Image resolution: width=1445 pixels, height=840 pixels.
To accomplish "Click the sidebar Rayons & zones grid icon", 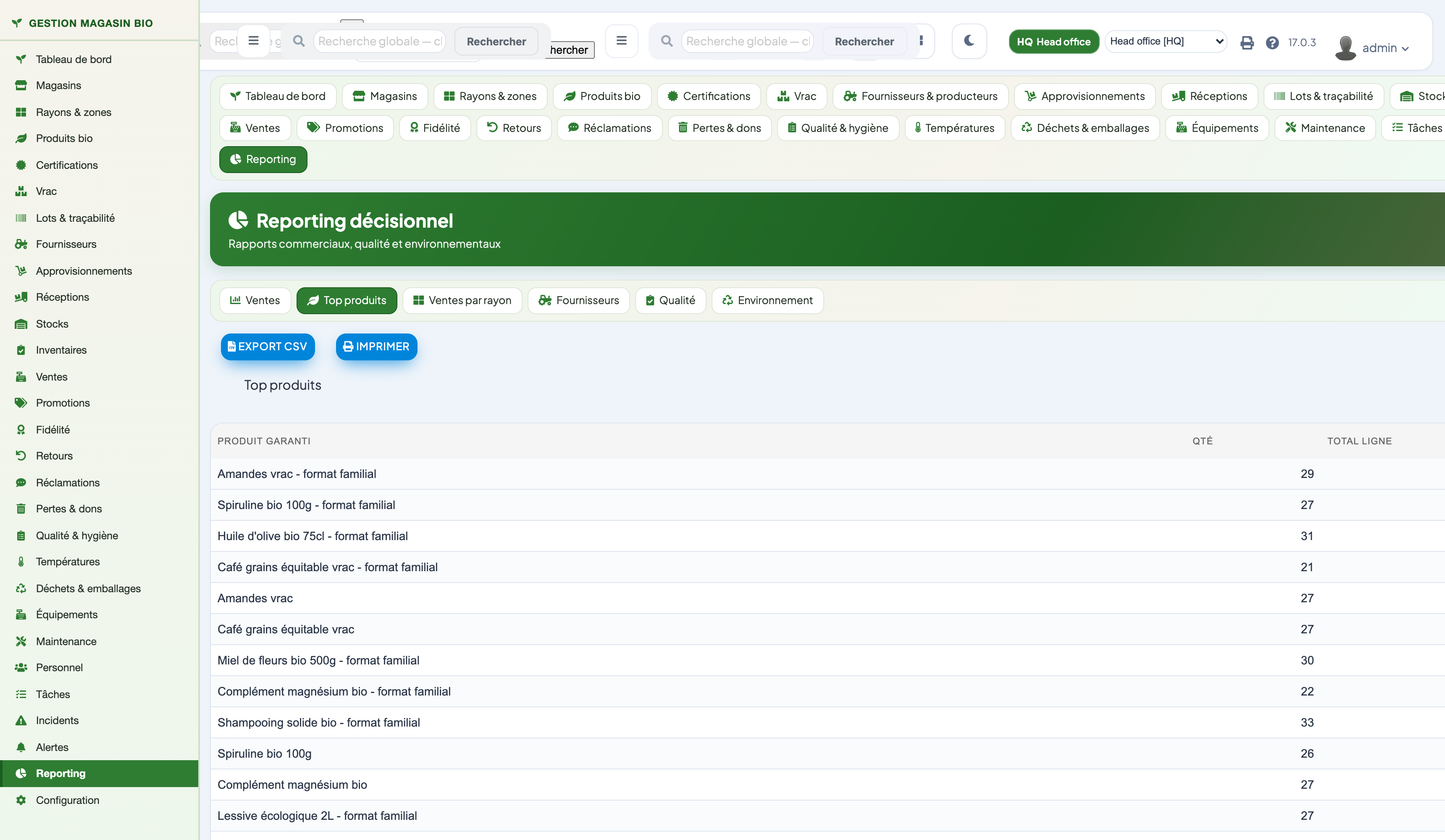I will point(20,113).
